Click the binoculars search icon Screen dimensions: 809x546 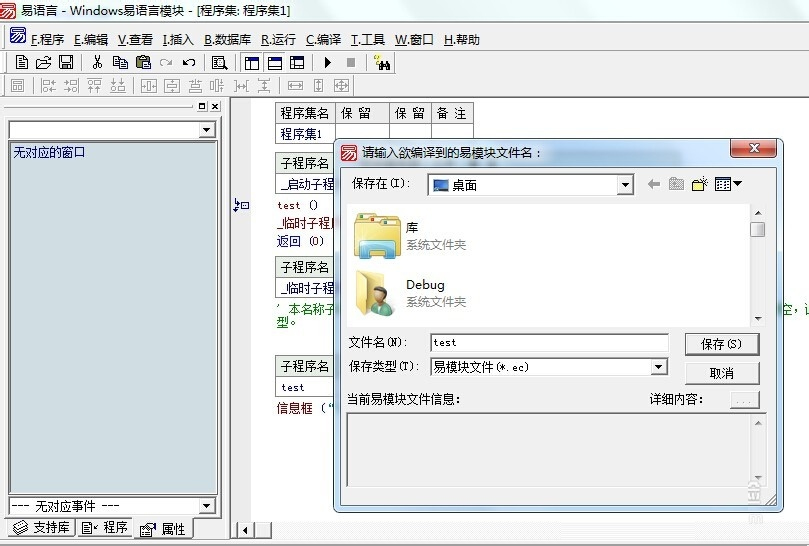[382, 63]
